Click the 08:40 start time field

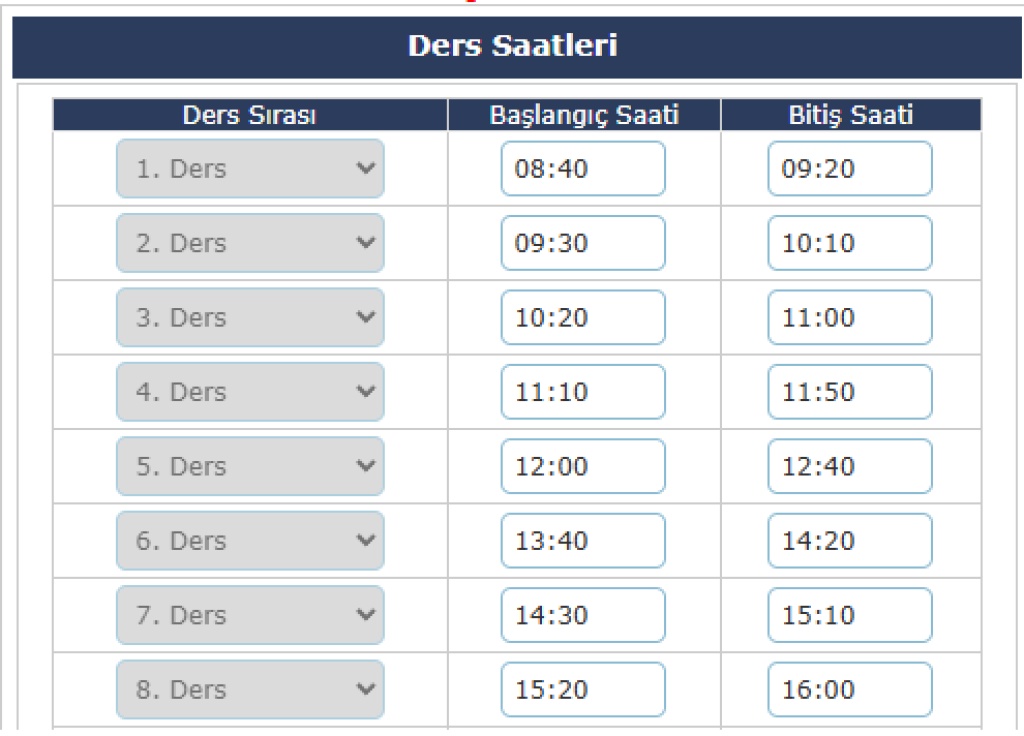pos(582,169)
